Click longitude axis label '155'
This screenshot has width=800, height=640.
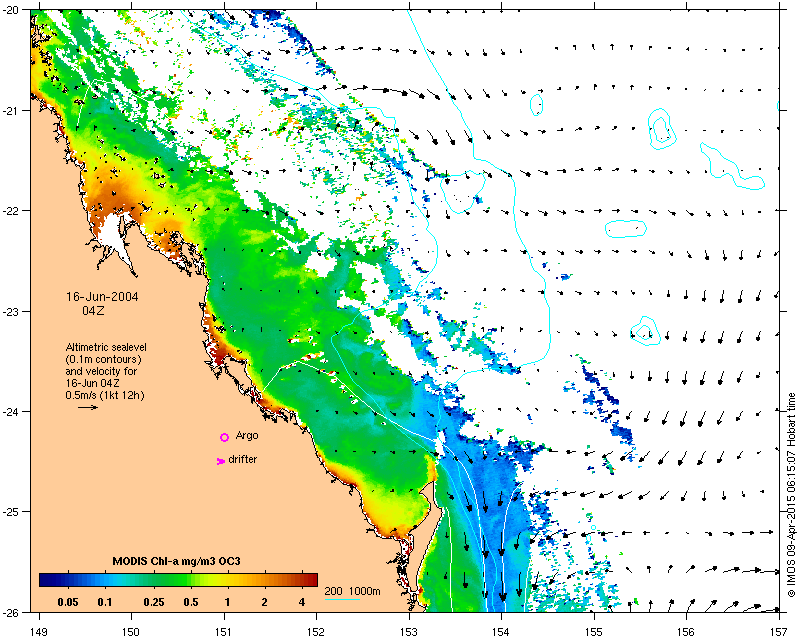pos(594,632)
